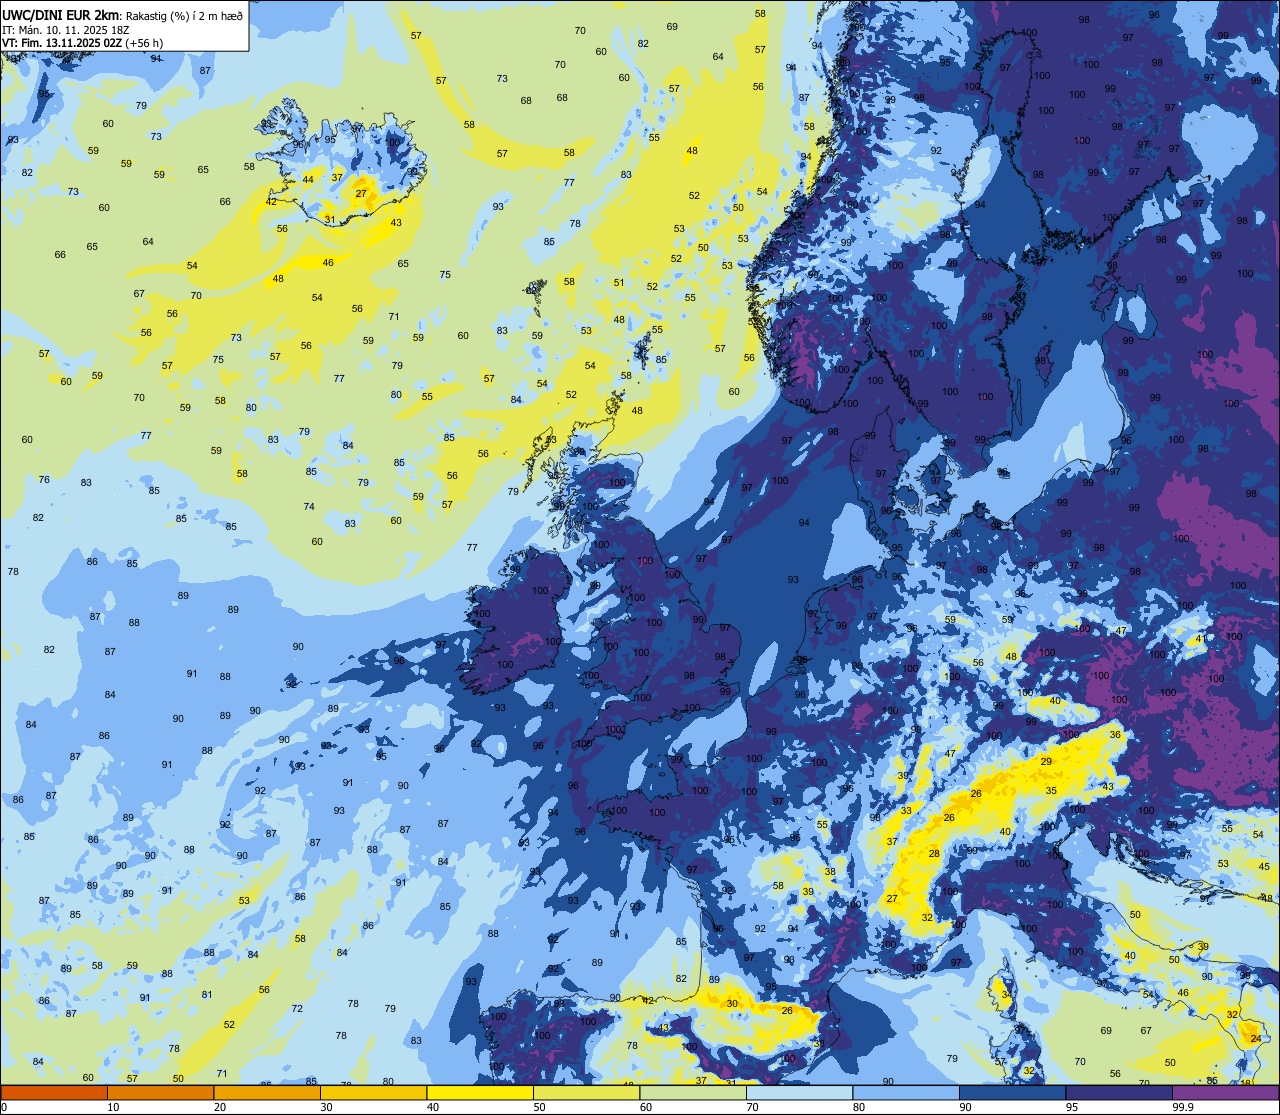Click the 0–10 dark orange legend swatch
This screenshot has width=1280, height=1115.
54,1092
